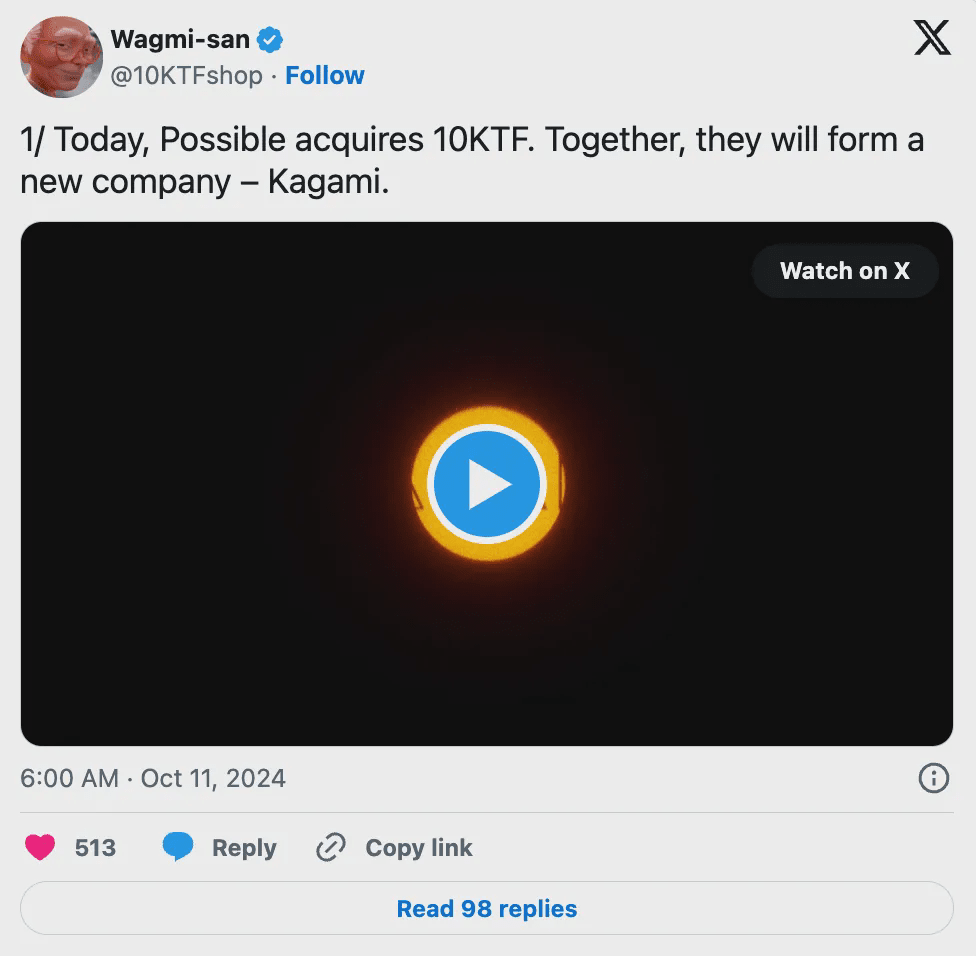Open Read 98 replies

coord(487,908)
